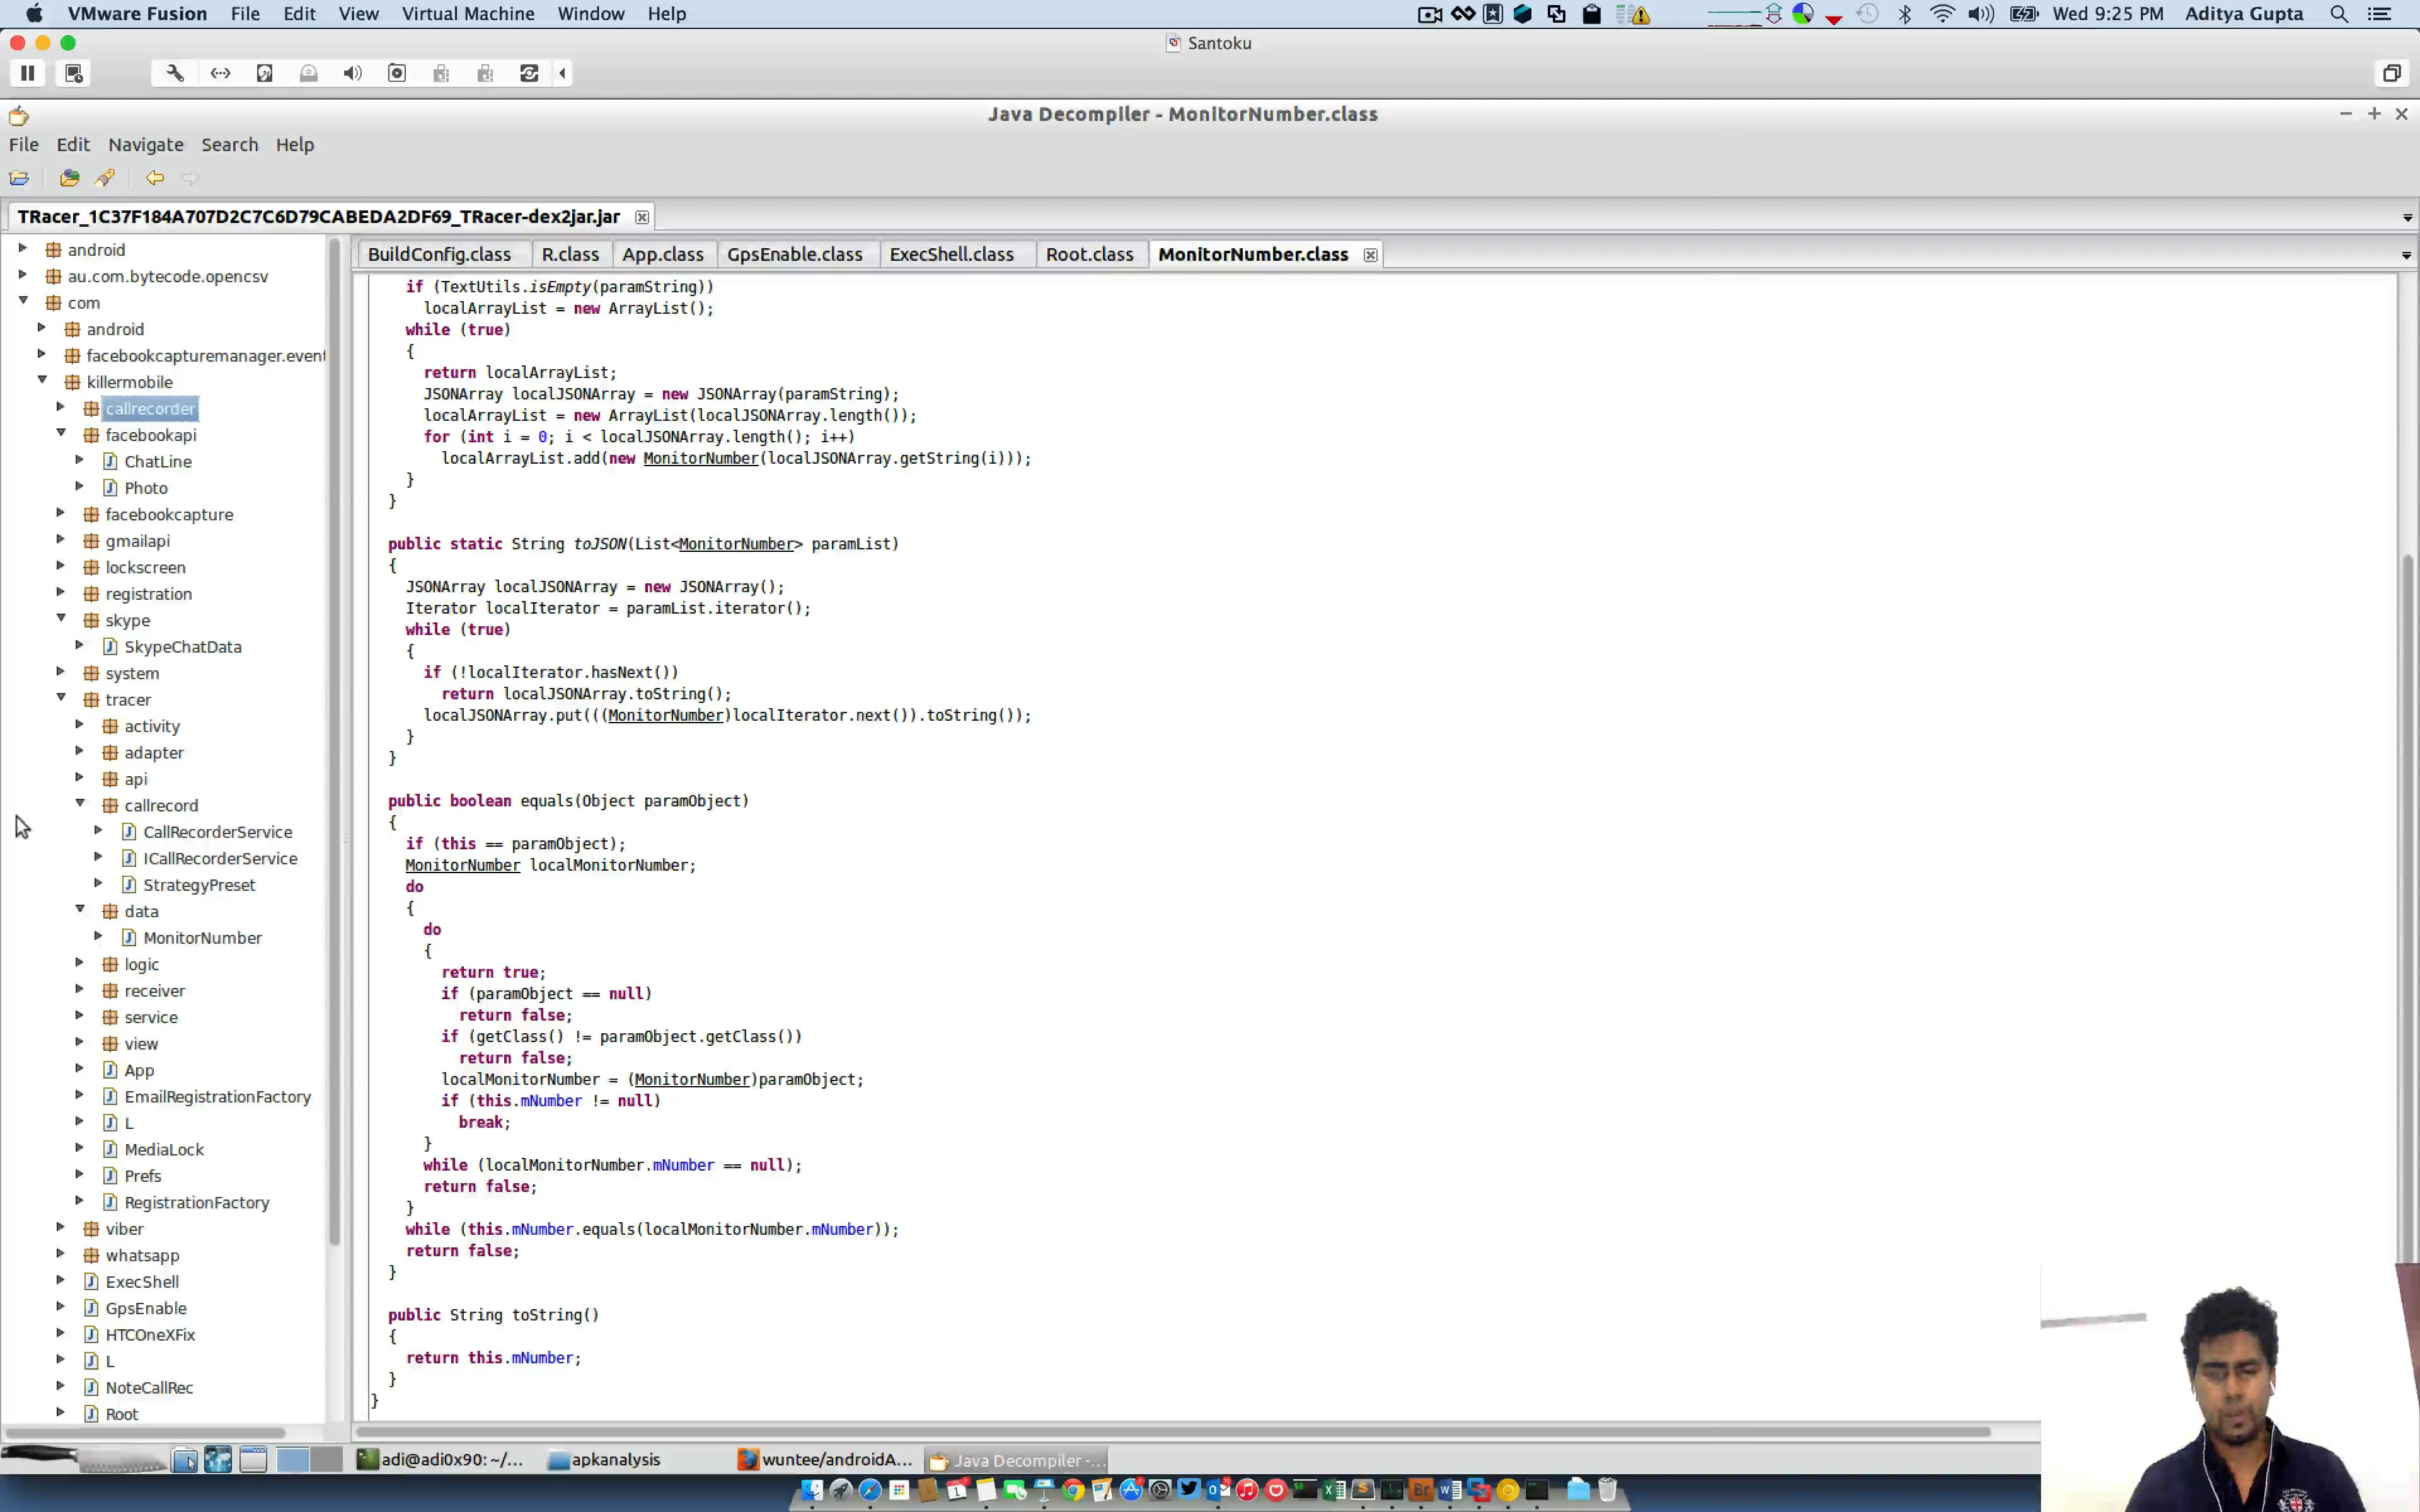Expand the callrecorder package node

[60, 407]
